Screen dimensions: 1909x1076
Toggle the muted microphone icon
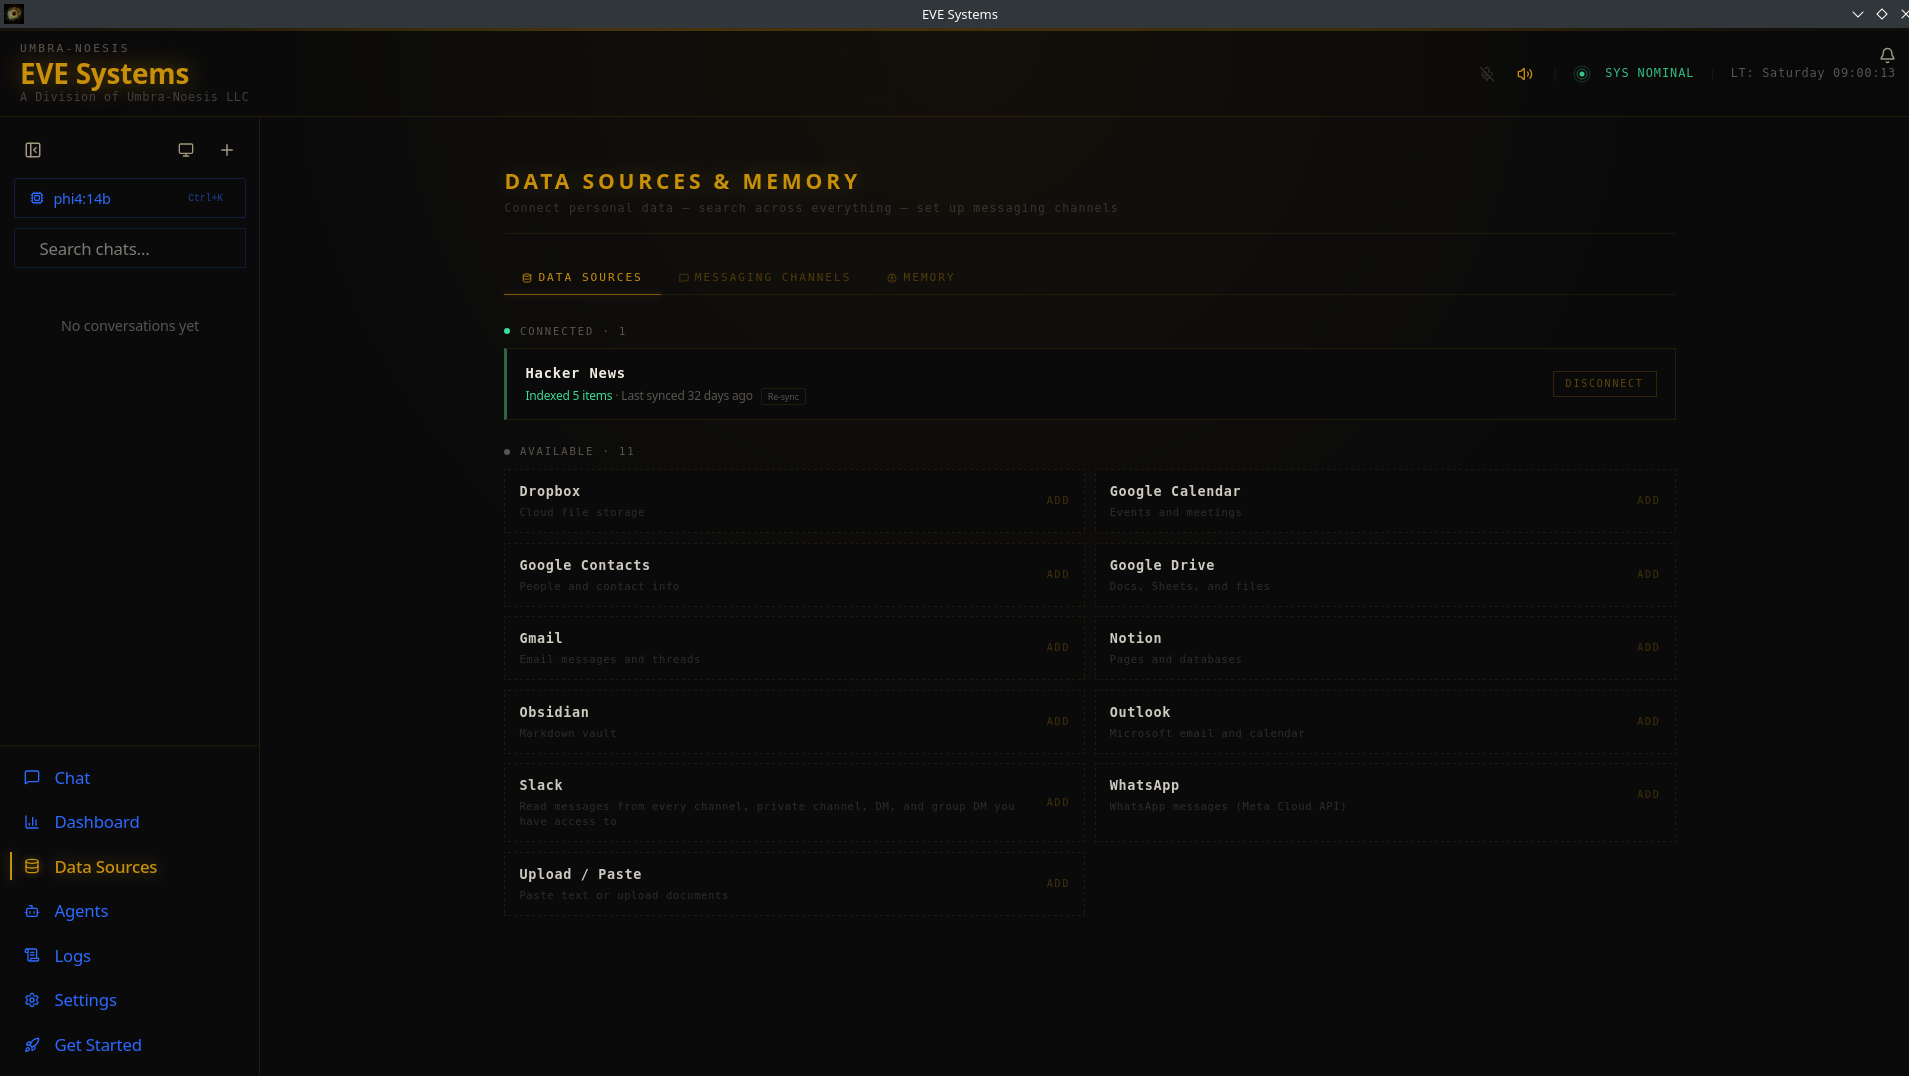1487,74
